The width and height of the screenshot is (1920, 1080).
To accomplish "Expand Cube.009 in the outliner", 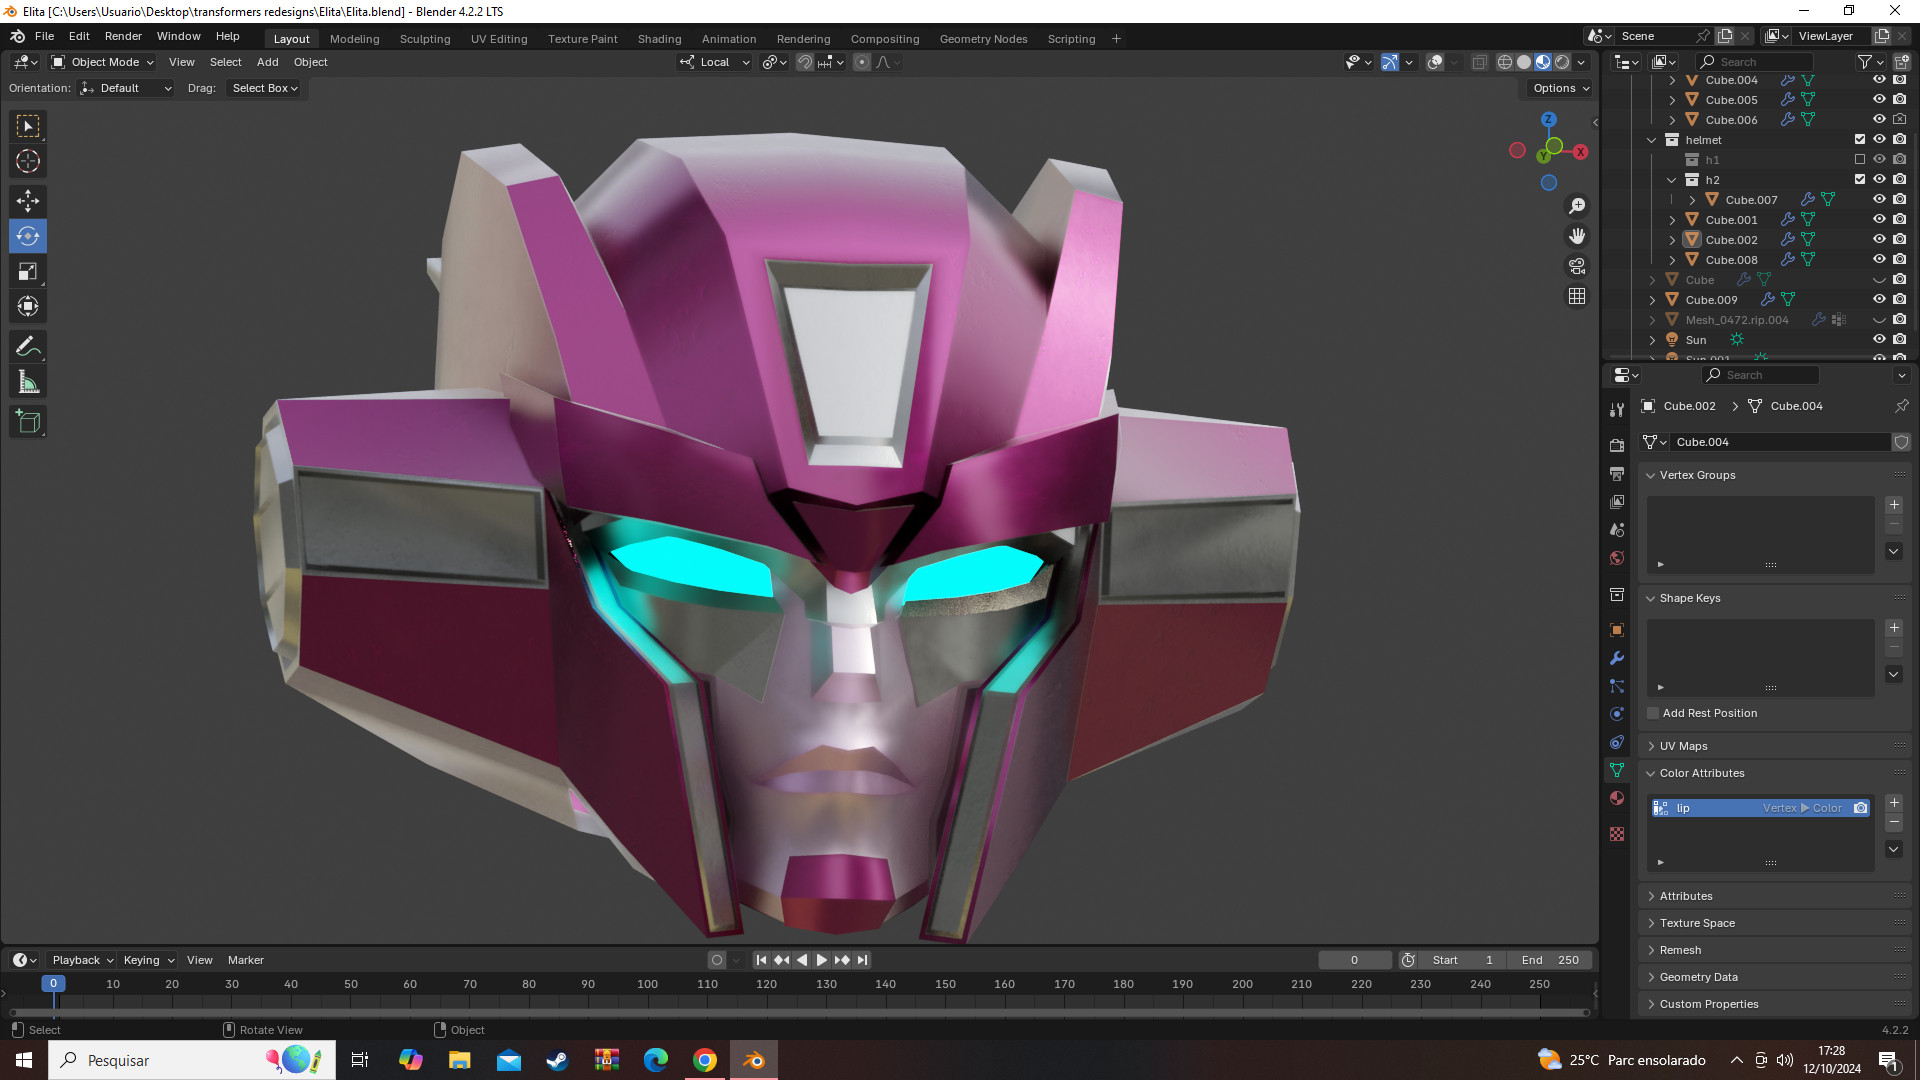I will [1652, 299].
